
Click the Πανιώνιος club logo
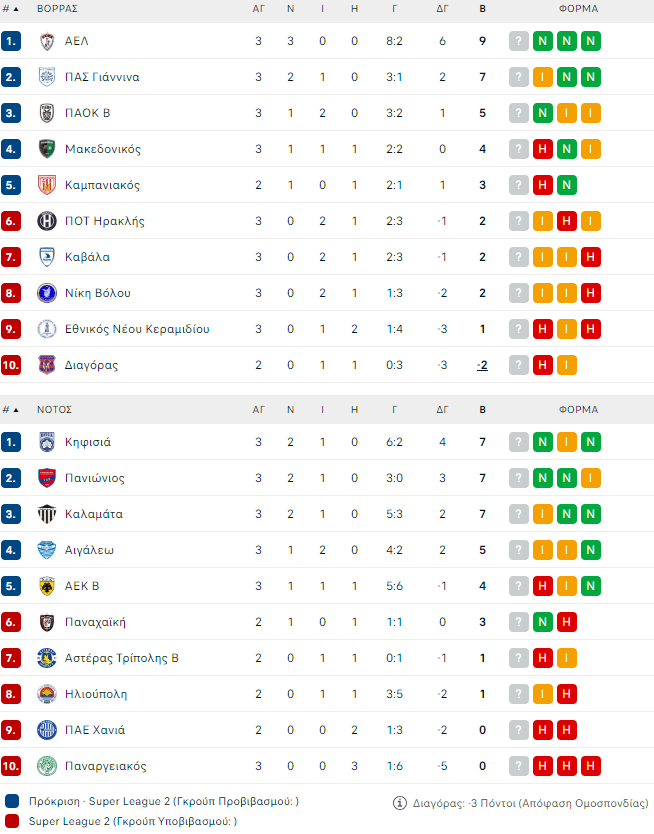tap(46, 478)
